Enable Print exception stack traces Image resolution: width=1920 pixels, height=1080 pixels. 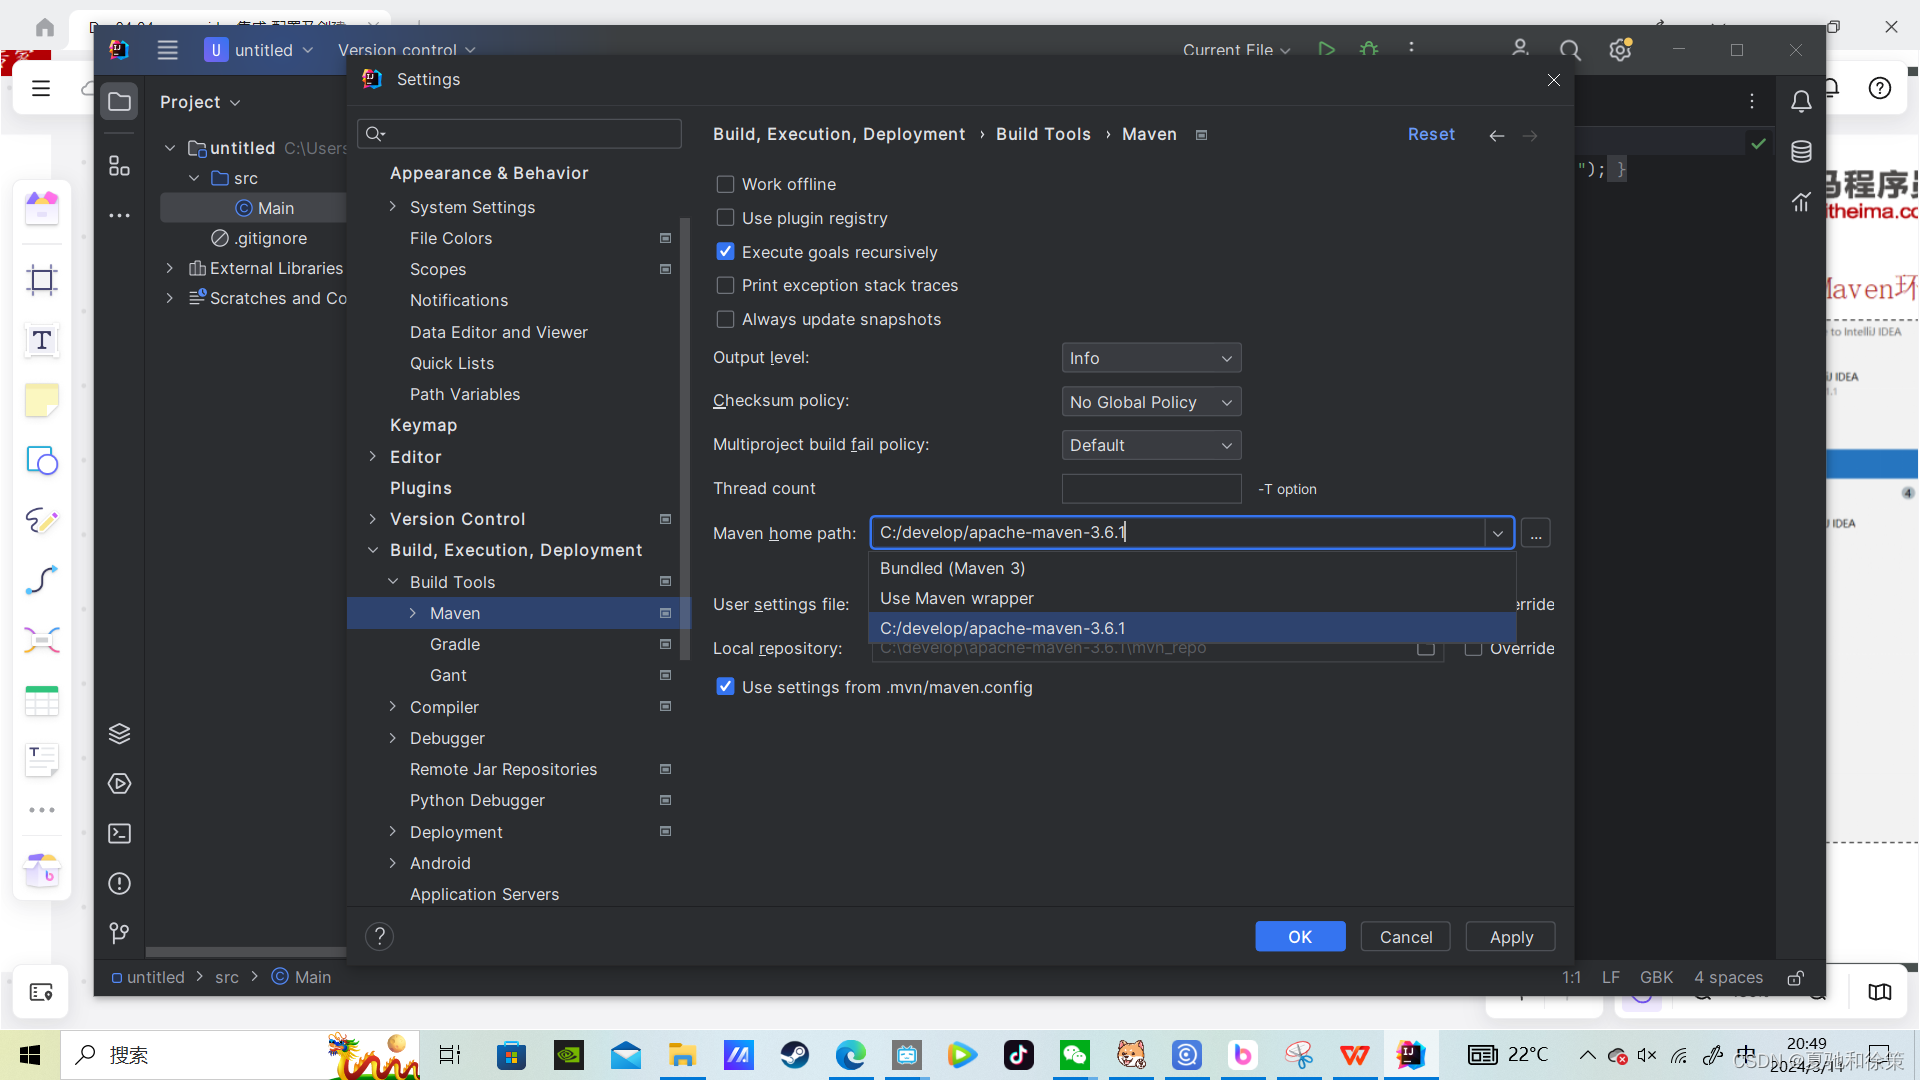coord(725,285)
